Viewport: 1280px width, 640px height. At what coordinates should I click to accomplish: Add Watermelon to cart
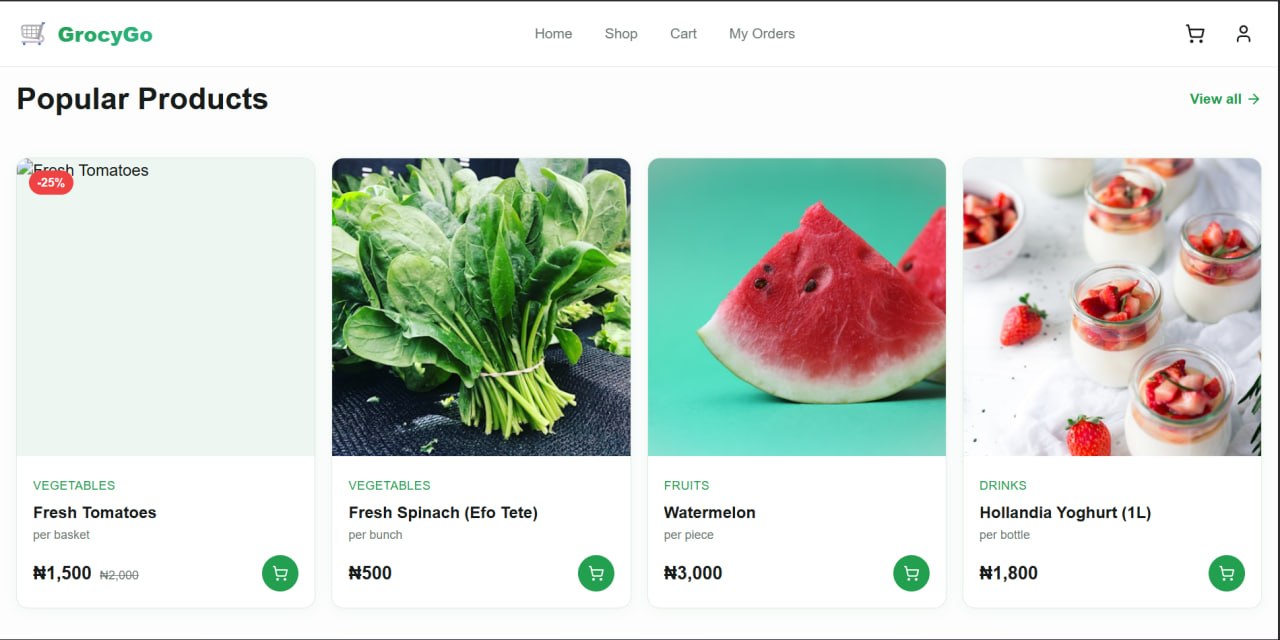(911, 573)
